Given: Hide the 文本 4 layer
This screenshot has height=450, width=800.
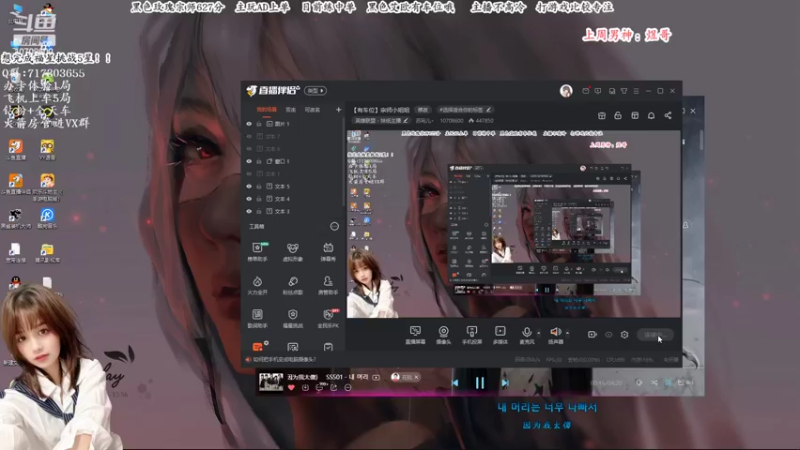Looking at the screenshot, I should (249, 199).
